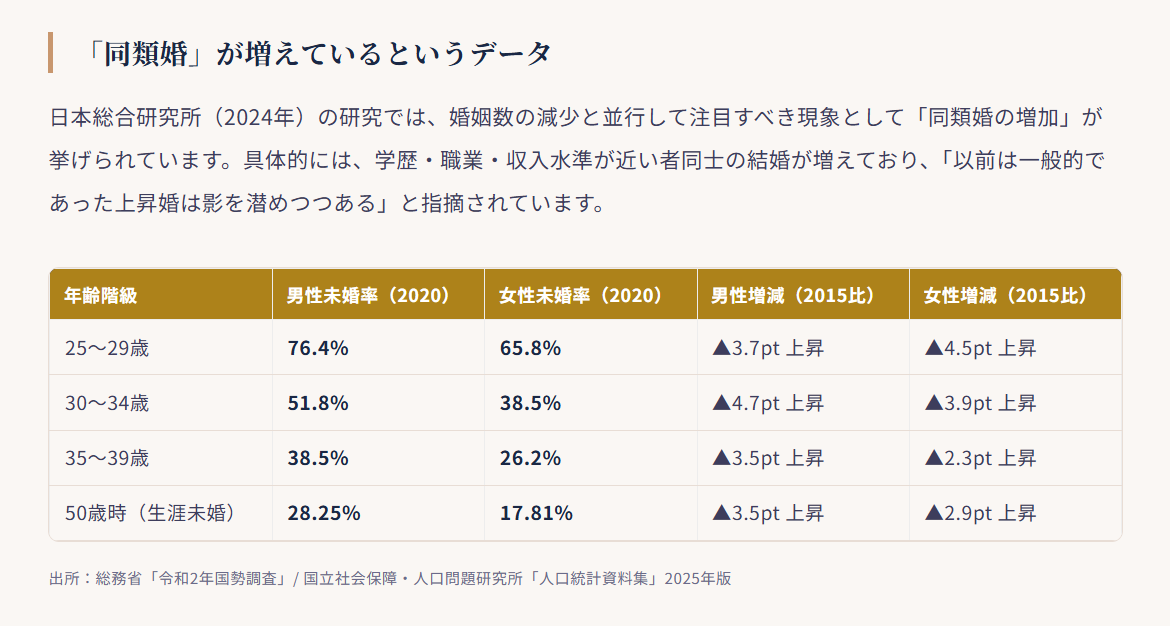Select the 35〜39歳 row label
This screenshot has width=1170, height=626.
pyautogui.click(x=107, y=458)
